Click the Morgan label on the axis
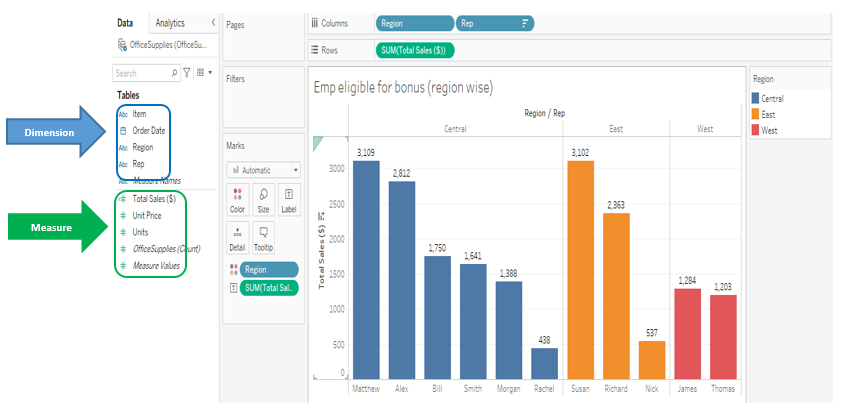The image size is (851, 420). point(509,389)
